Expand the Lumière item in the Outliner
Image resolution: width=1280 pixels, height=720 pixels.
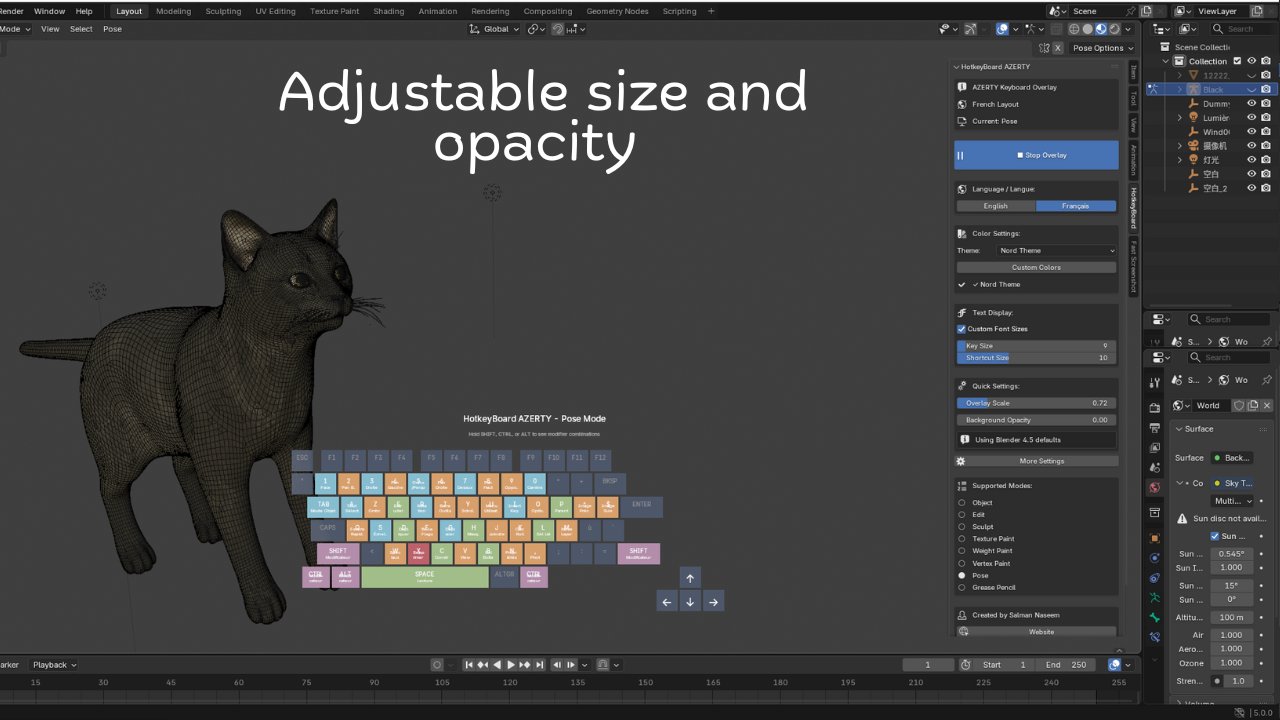pos(1179,117)
